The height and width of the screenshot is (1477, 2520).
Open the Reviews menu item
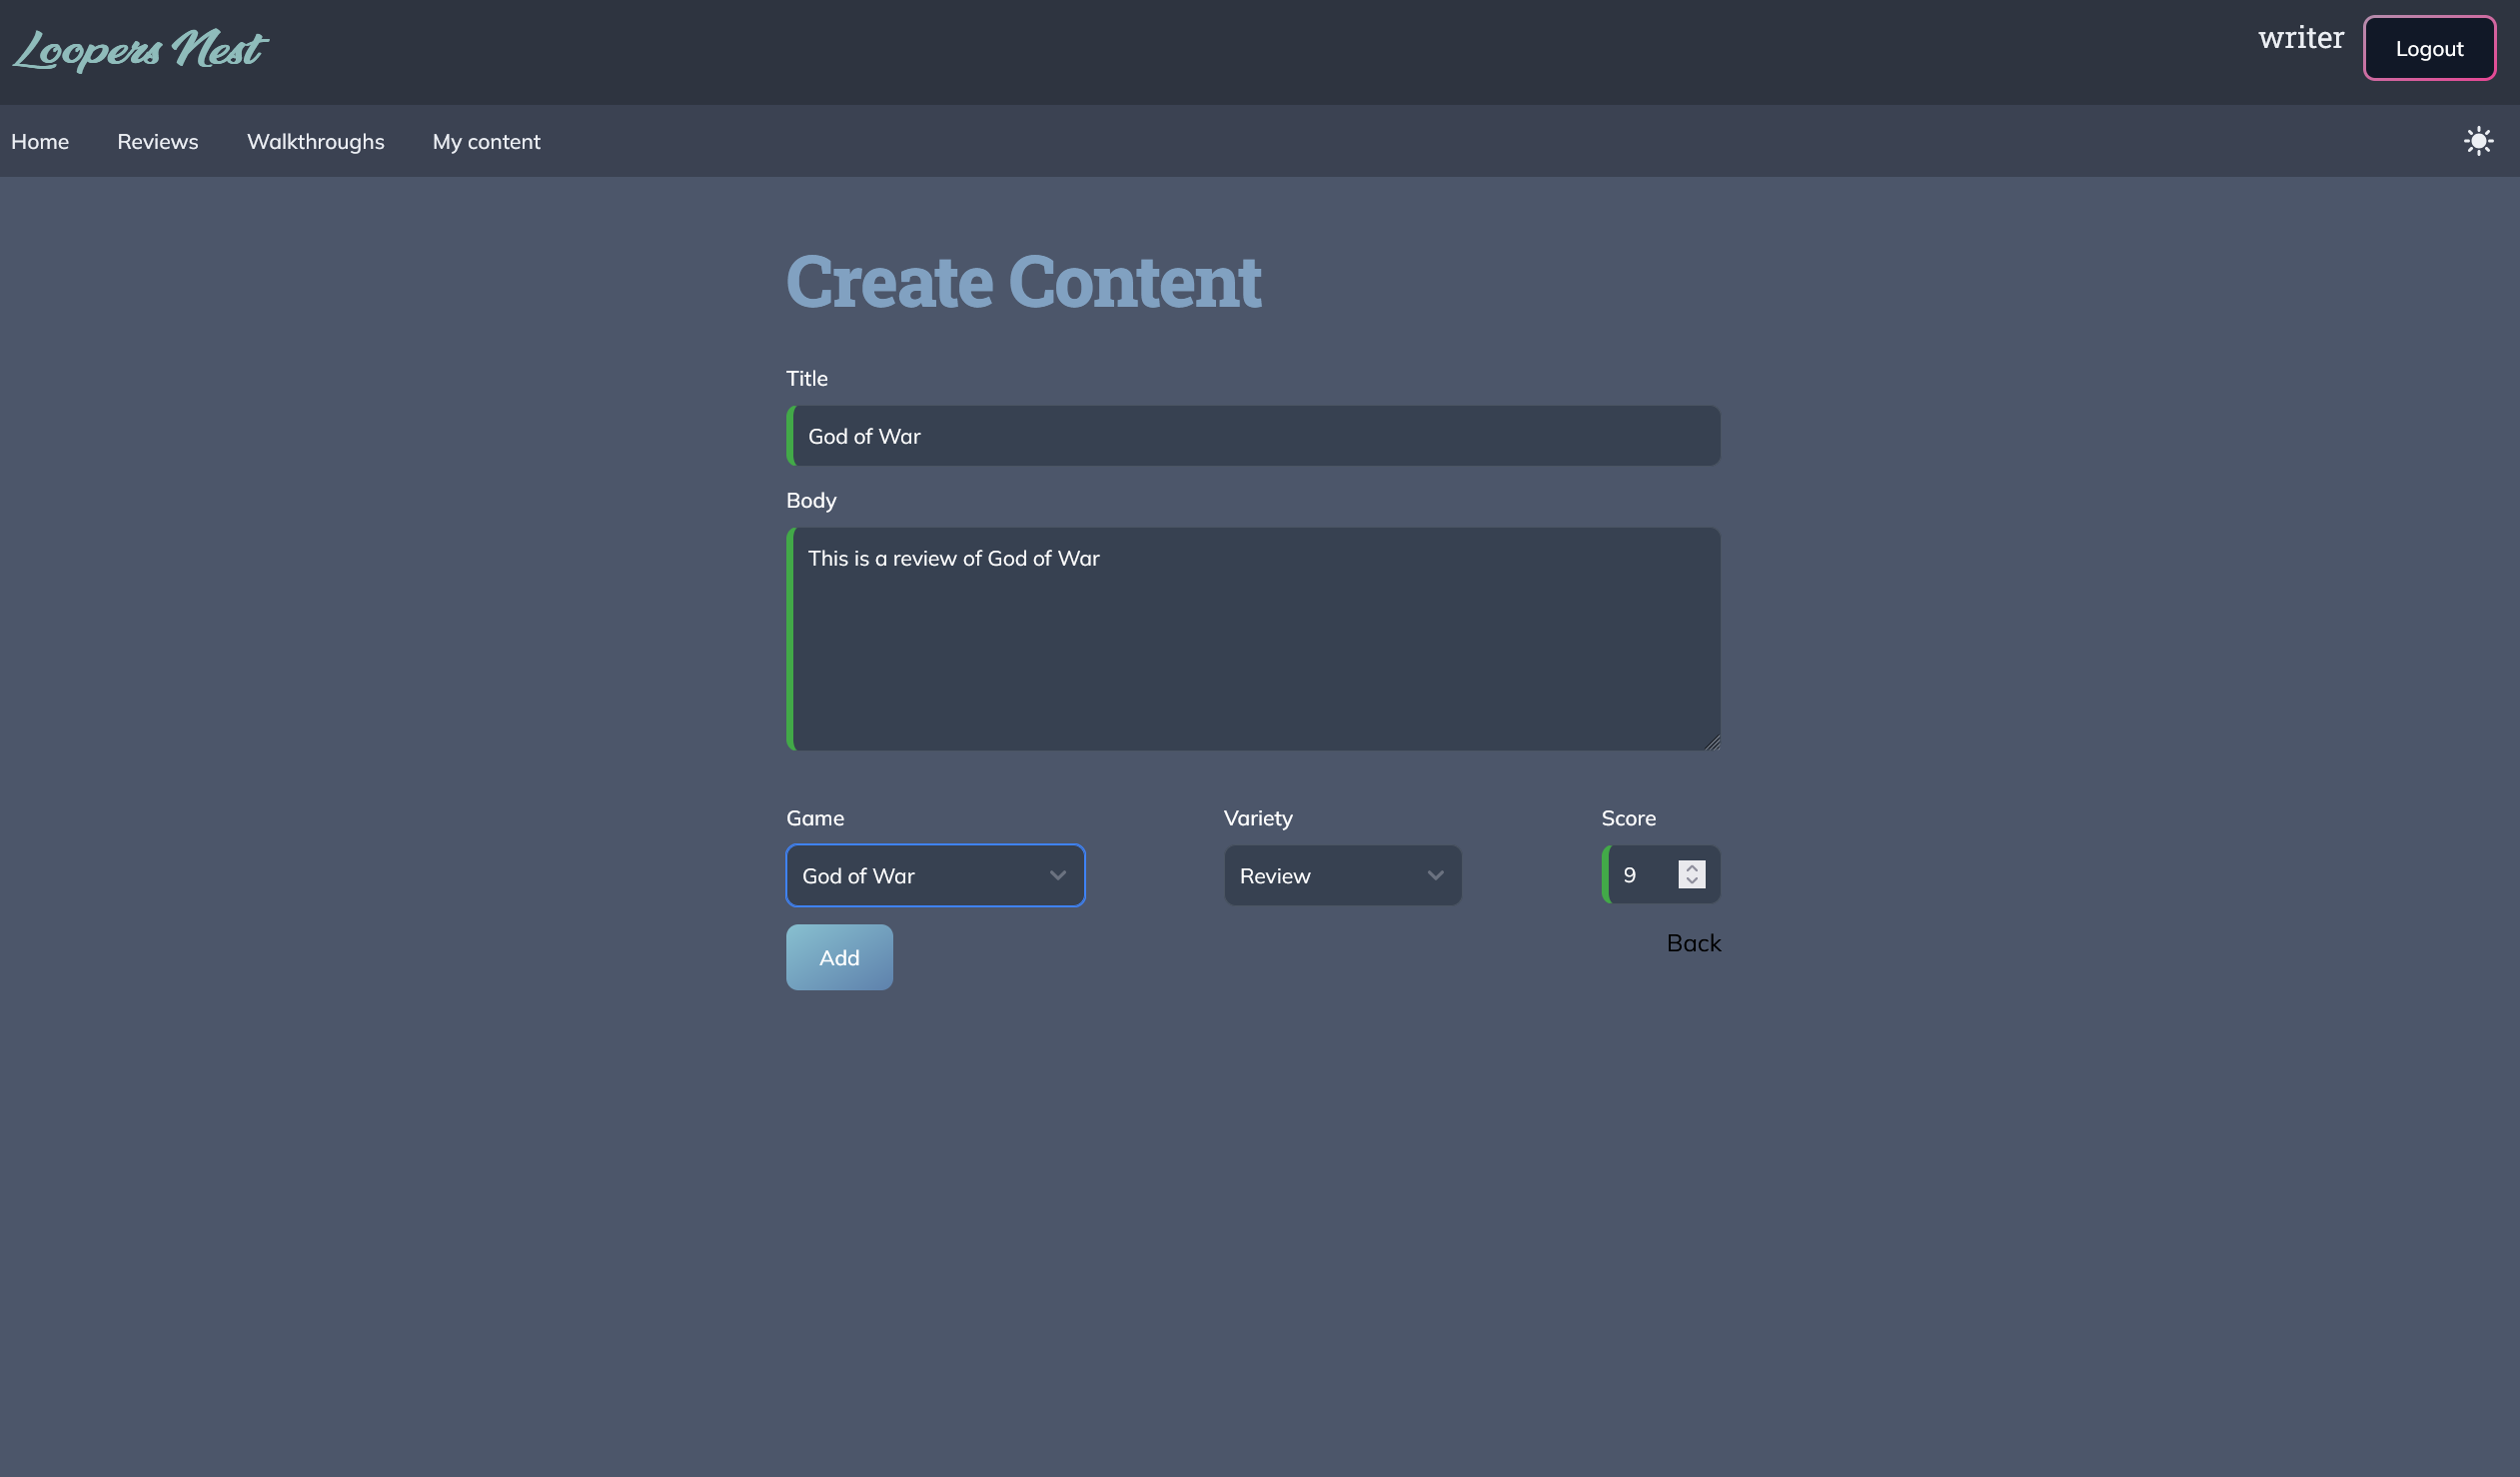pyautogui.click(x=157, y=141)
